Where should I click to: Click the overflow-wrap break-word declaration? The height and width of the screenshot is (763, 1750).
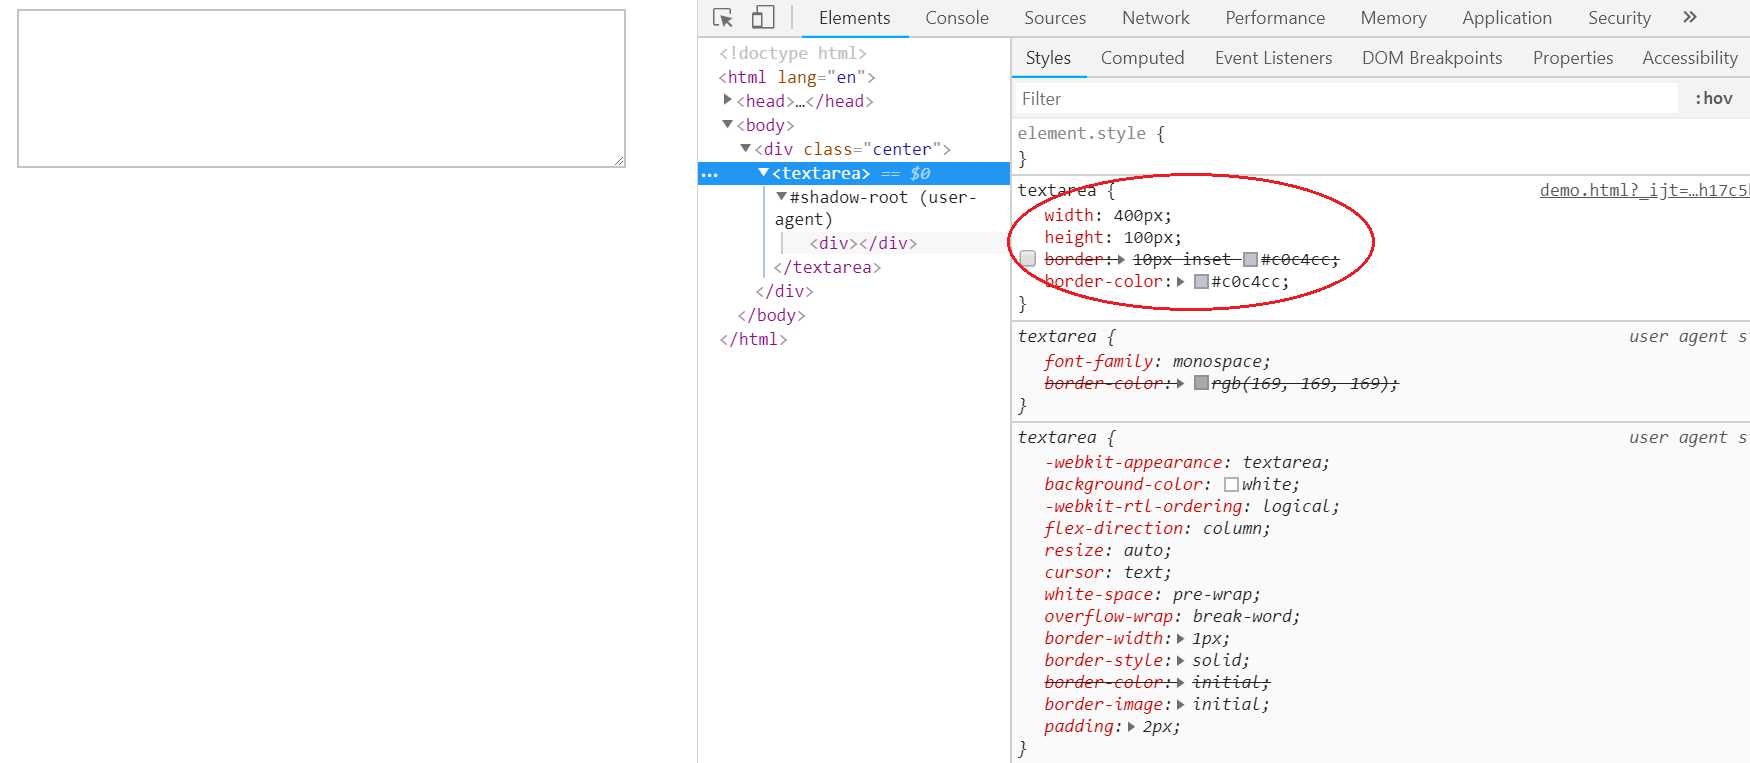pyautogui.click(x=1172, y=616)
